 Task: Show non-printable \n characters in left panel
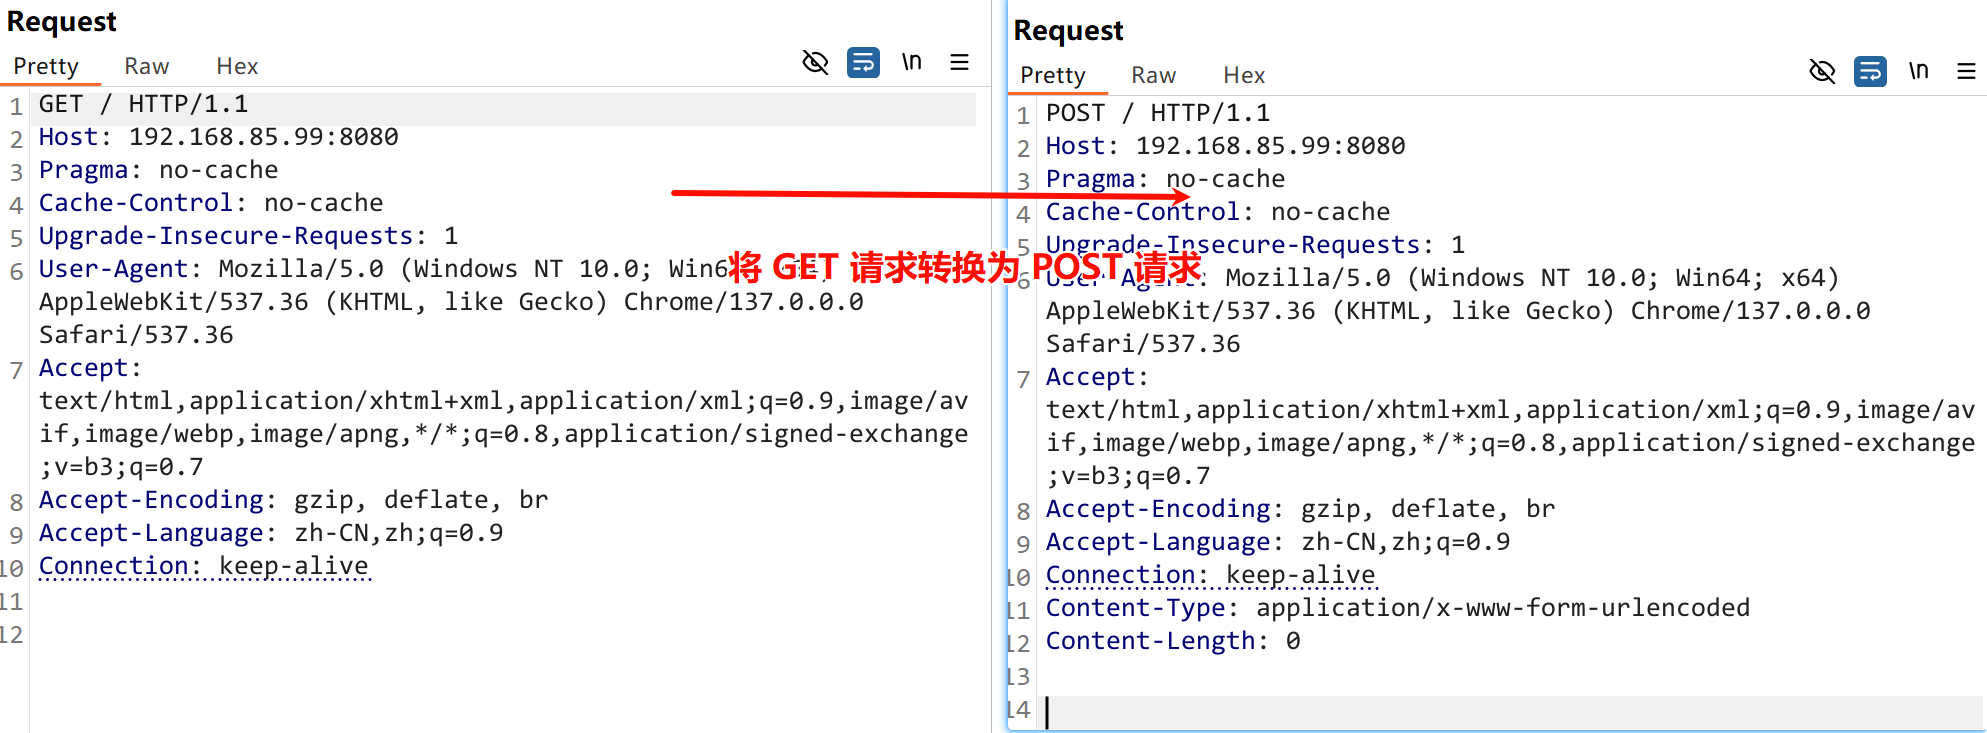pos(911,63)
